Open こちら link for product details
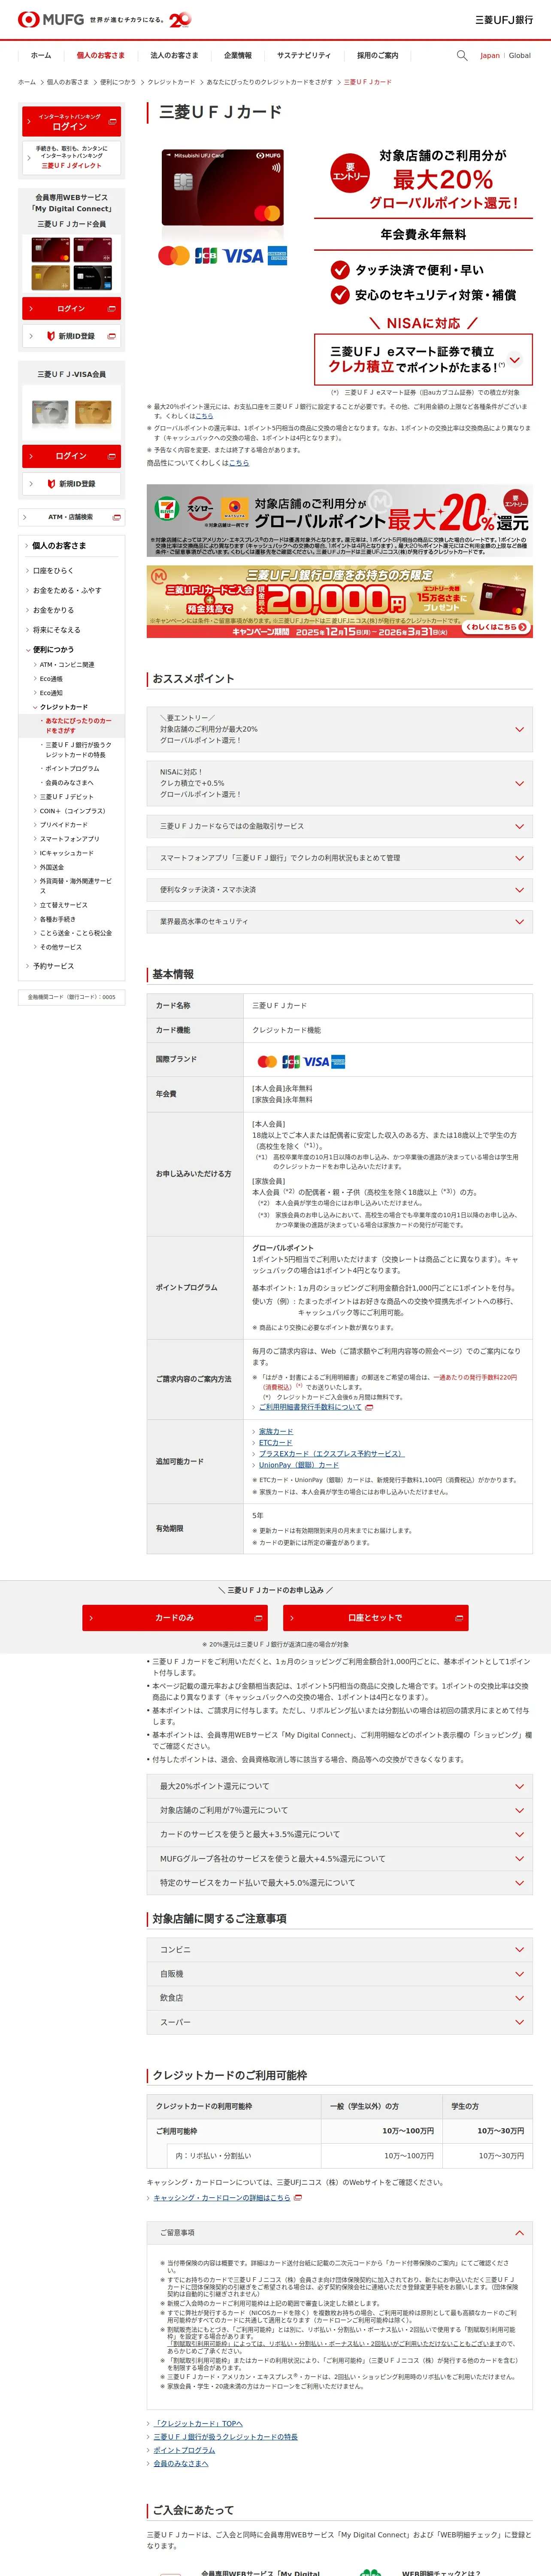The image size is (551, 2576). (239, 463)
